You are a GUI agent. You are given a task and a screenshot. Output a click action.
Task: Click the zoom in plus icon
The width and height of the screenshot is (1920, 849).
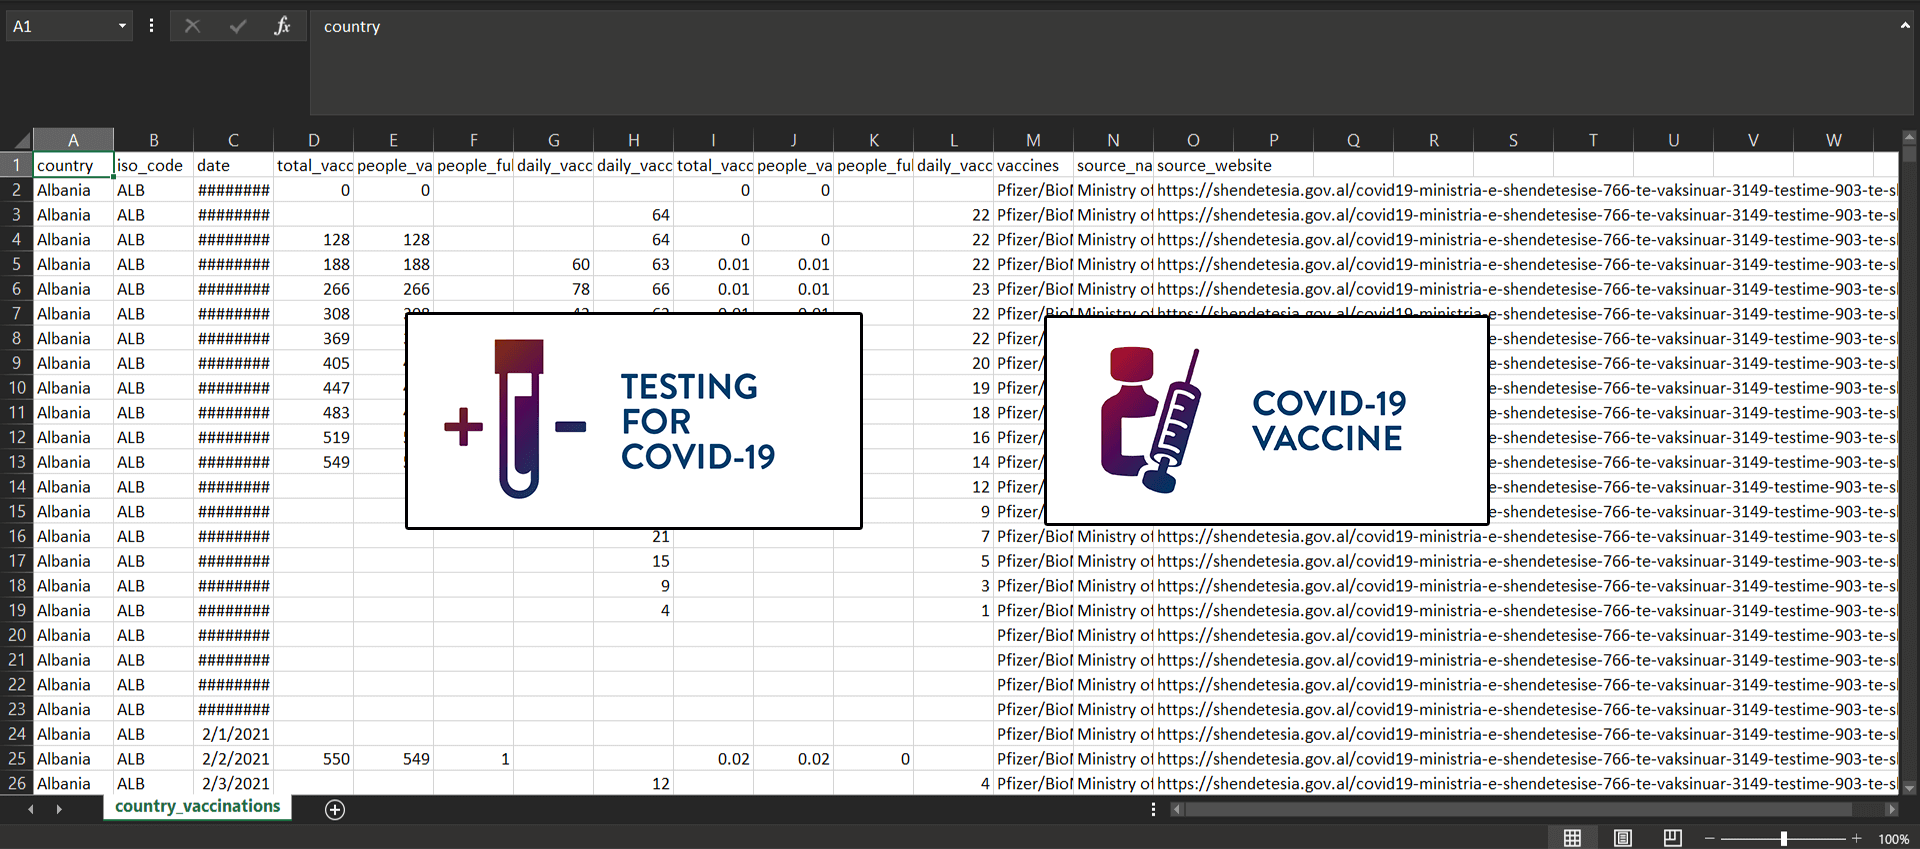click(x=1857, y=838)
